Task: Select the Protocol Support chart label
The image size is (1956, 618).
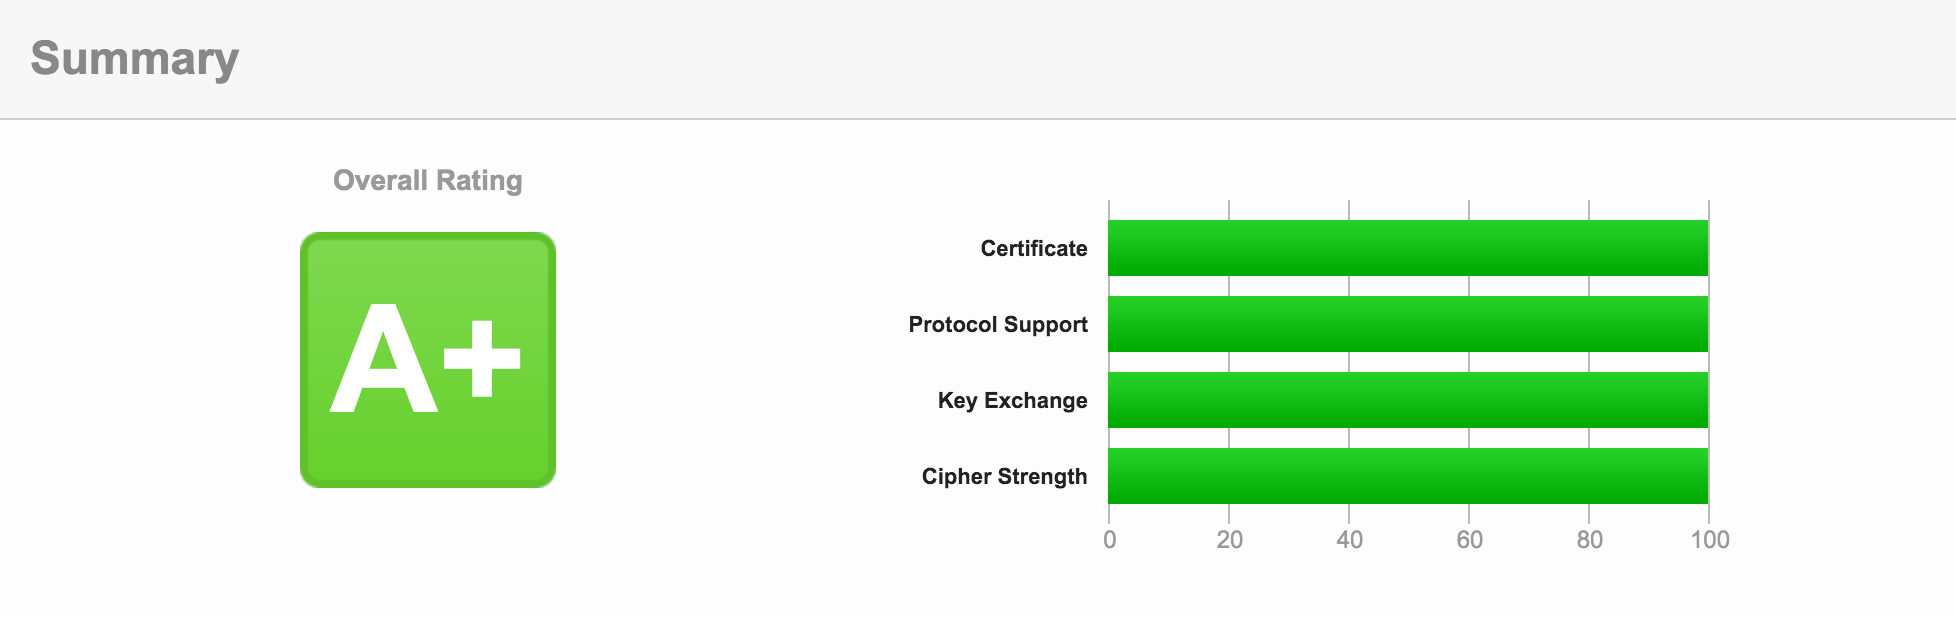Action: tap(997, 324)
